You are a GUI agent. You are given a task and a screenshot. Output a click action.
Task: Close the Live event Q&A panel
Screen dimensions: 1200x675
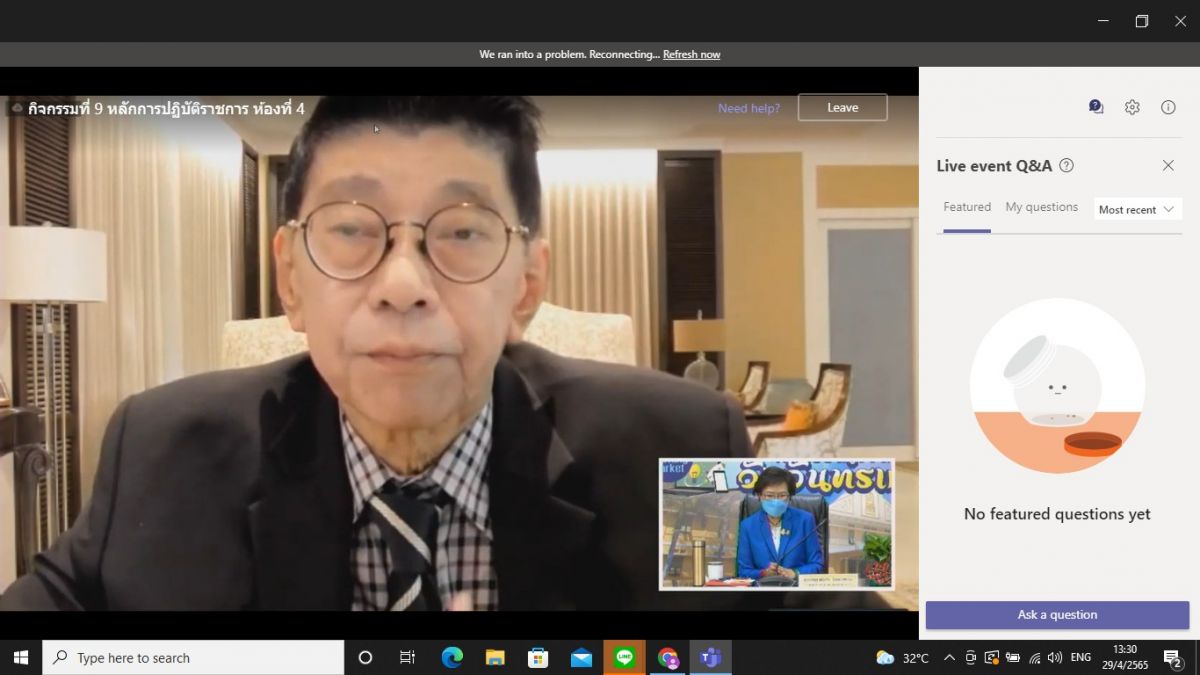click(x=1168, y=166)
